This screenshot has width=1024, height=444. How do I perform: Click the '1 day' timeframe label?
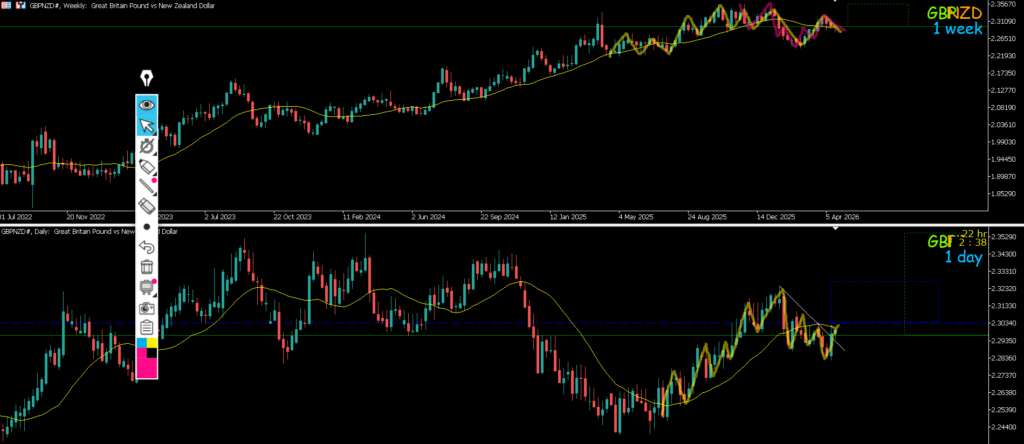963,258
